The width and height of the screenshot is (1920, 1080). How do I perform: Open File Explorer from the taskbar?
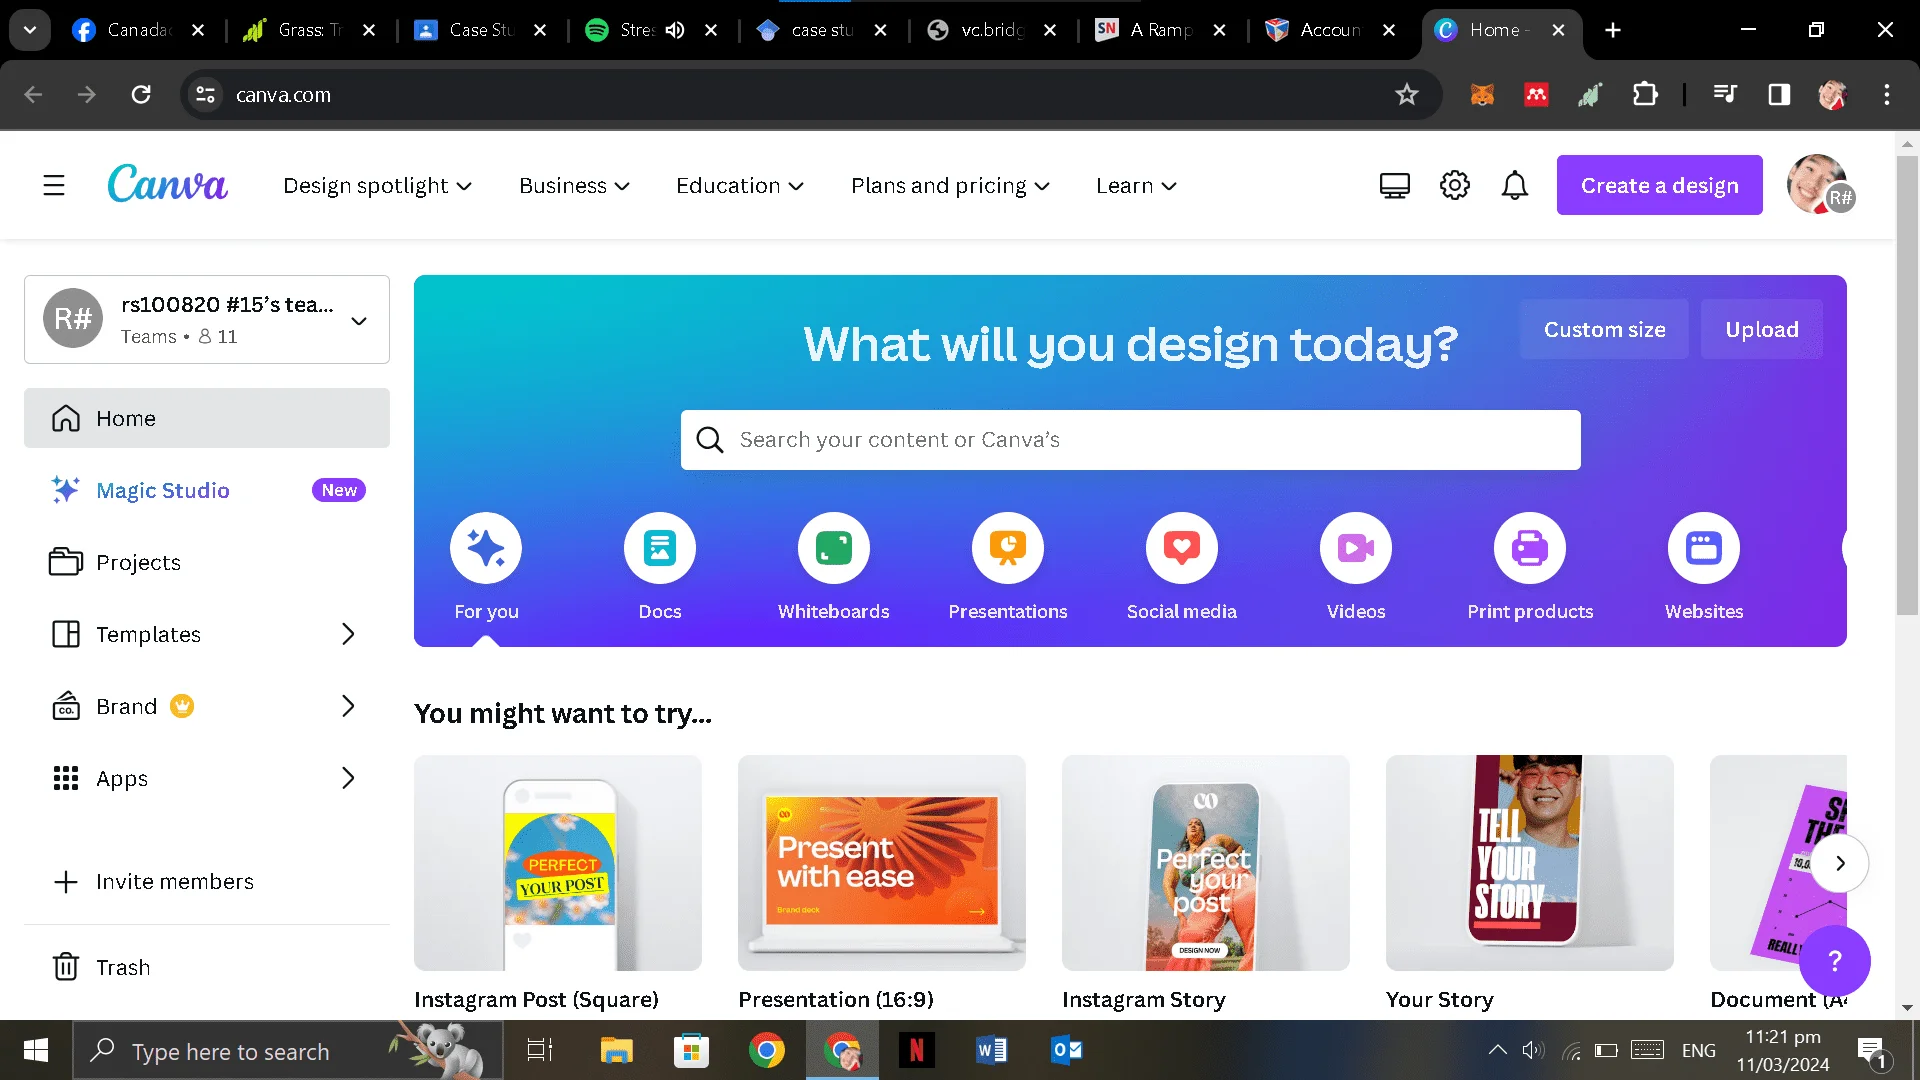[x=616, y=1050]
